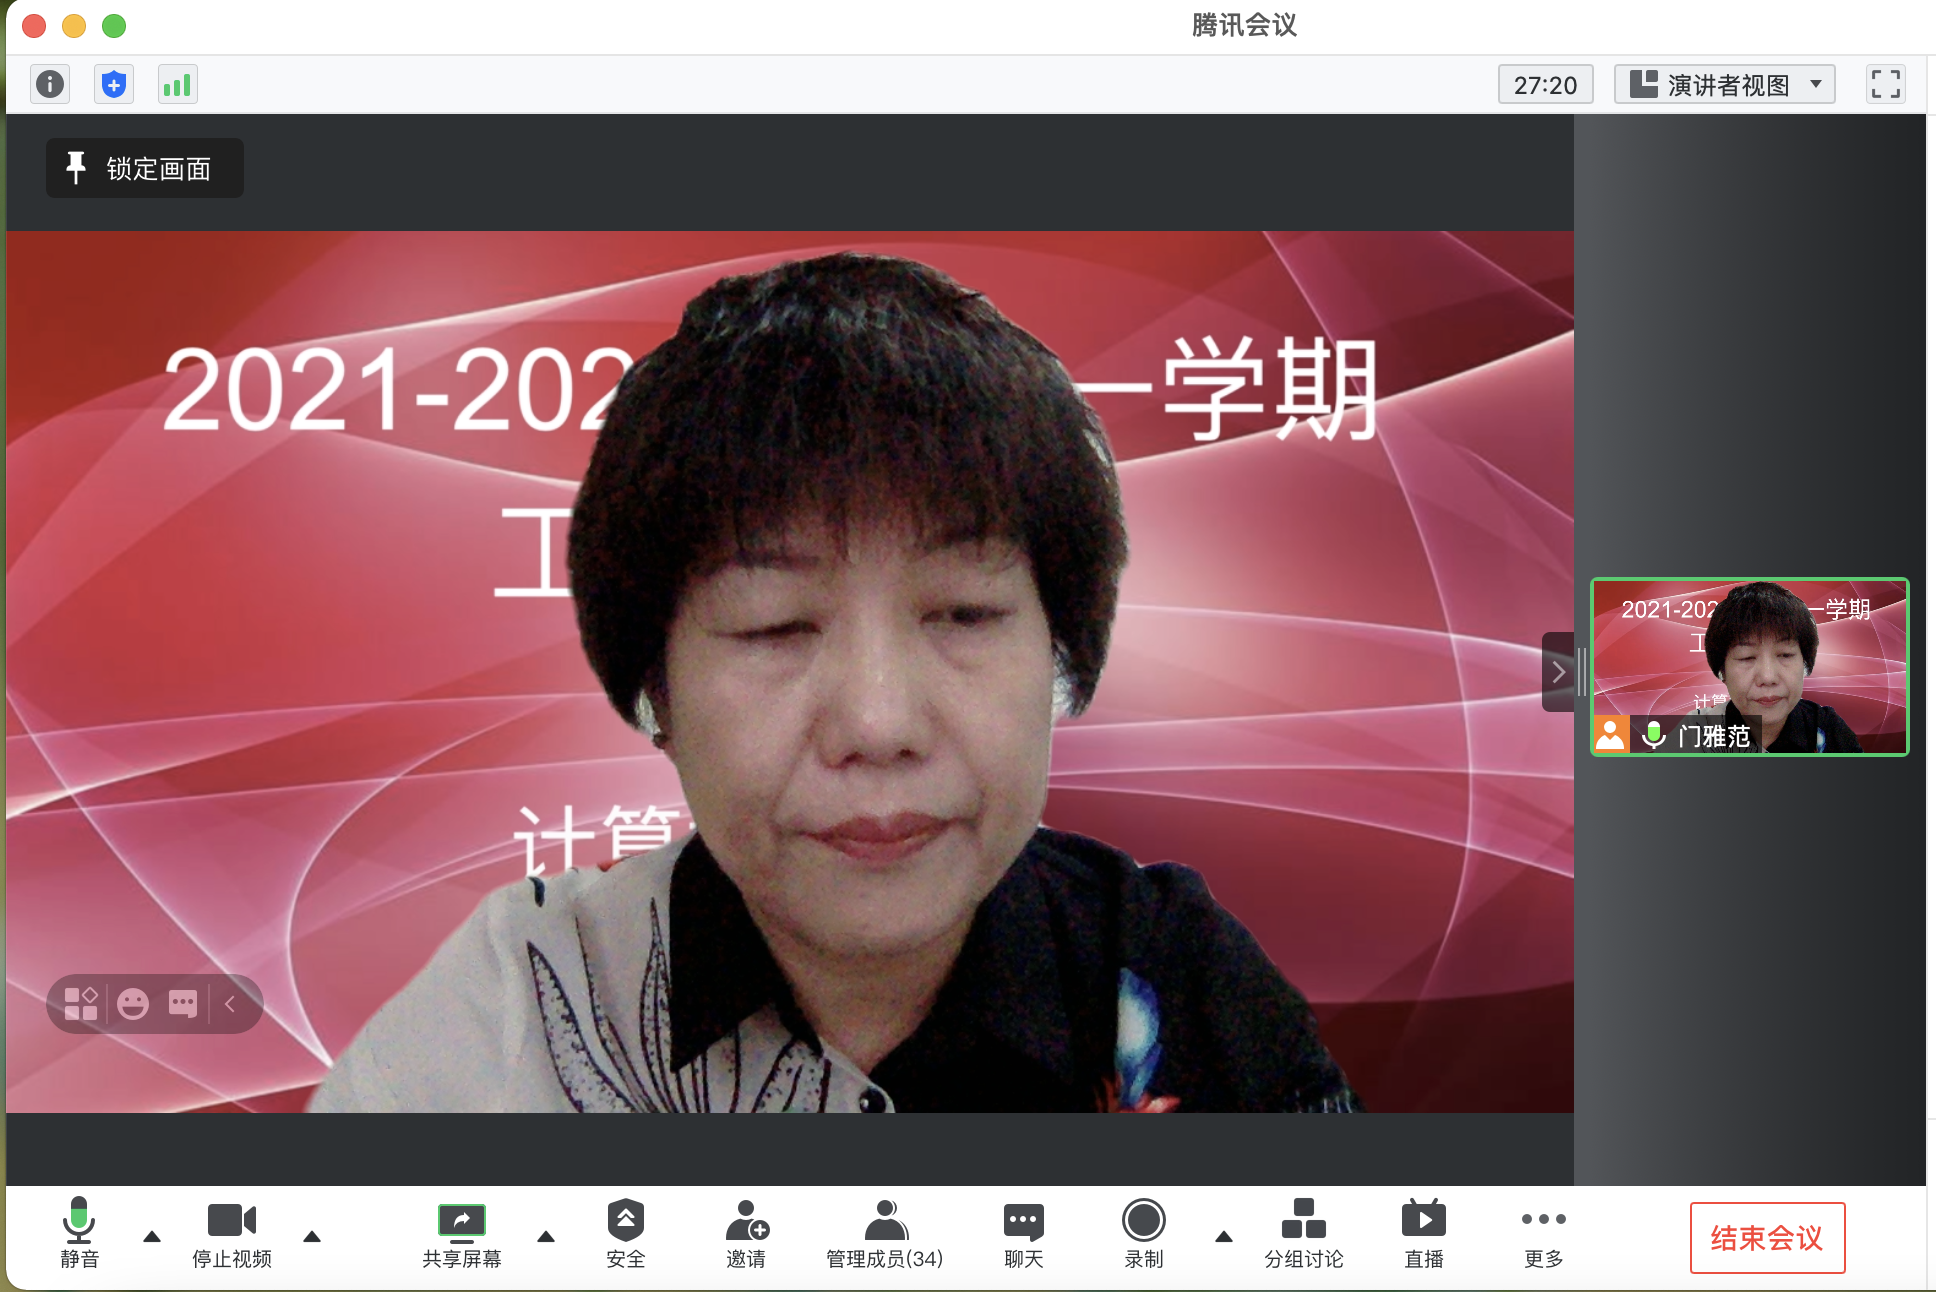Screen dimensions: 1936x1292
Task: Open the 更多 more menu
Action: click(1543, 1233)
